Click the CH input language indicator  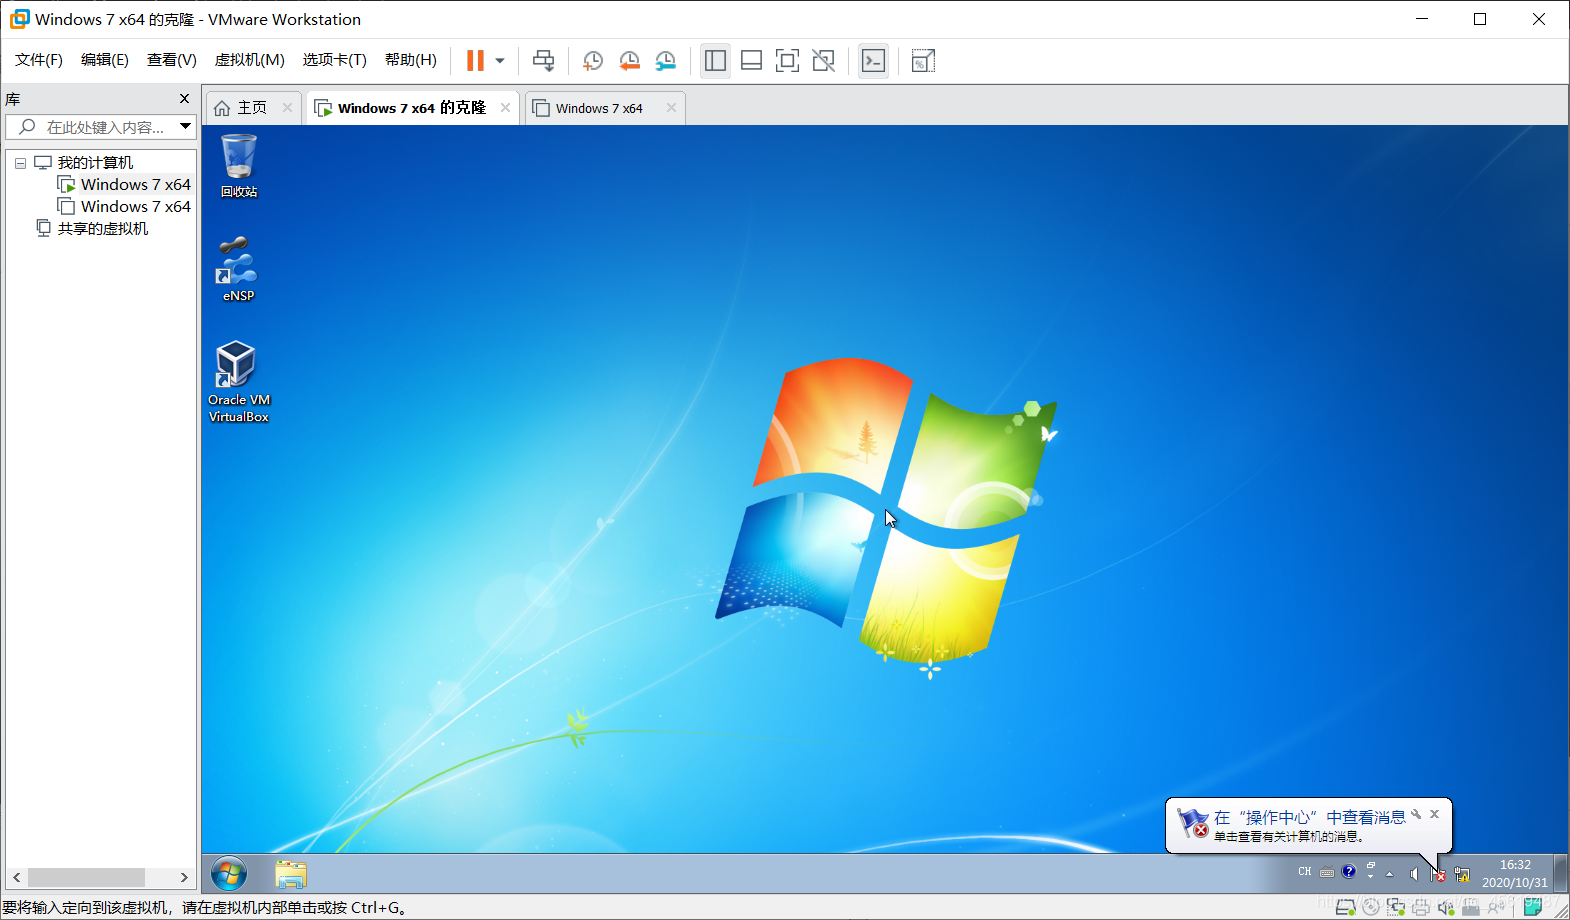click(1305, 872)
